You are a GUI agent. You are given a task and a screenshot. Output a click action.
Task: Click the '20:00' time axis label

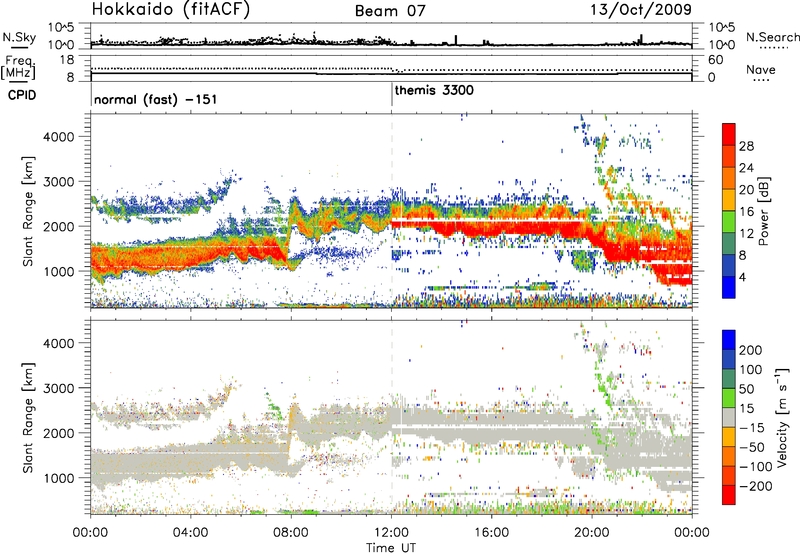tap(592, 533)
